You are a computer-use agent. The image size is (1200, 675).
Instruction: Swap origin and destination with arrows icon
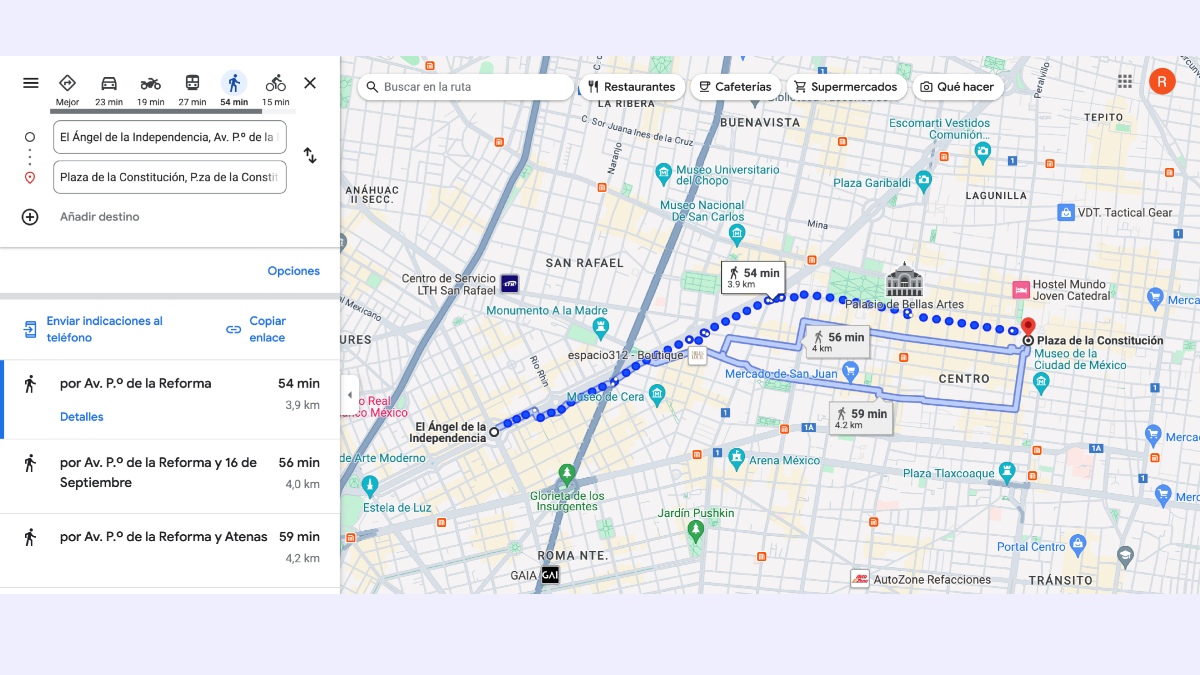point(310,156)
